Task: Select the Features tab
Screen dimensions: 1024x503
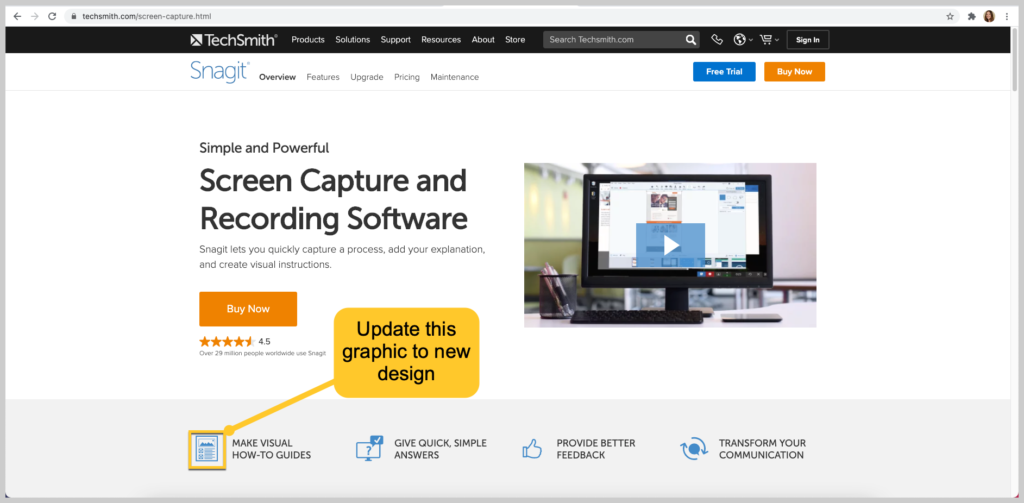Action: pyautogui.click(x=323, y=77)
